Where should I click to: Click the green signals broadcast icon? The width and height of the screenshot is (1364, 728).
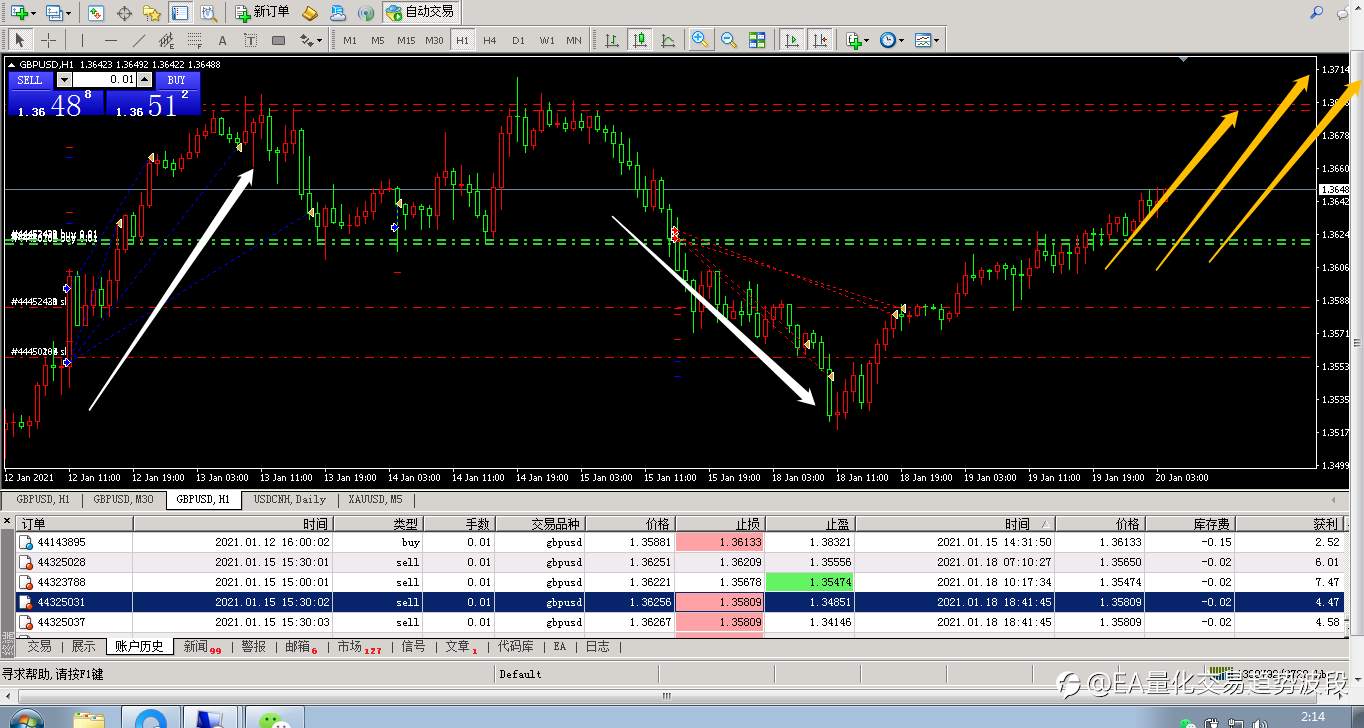(366, 13)
